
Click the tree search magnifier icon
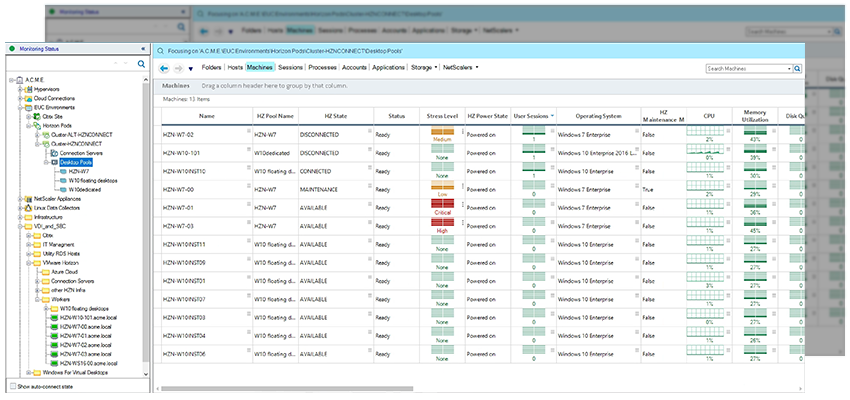tap(141, 64)
